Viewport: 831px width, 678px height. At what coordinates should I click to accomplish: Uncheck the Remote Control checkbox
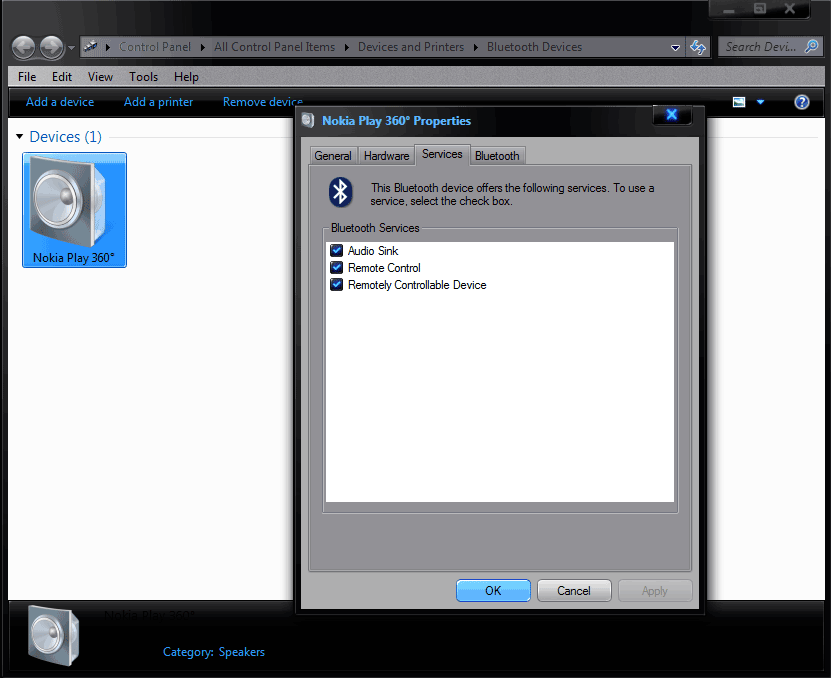coord(337,267)
